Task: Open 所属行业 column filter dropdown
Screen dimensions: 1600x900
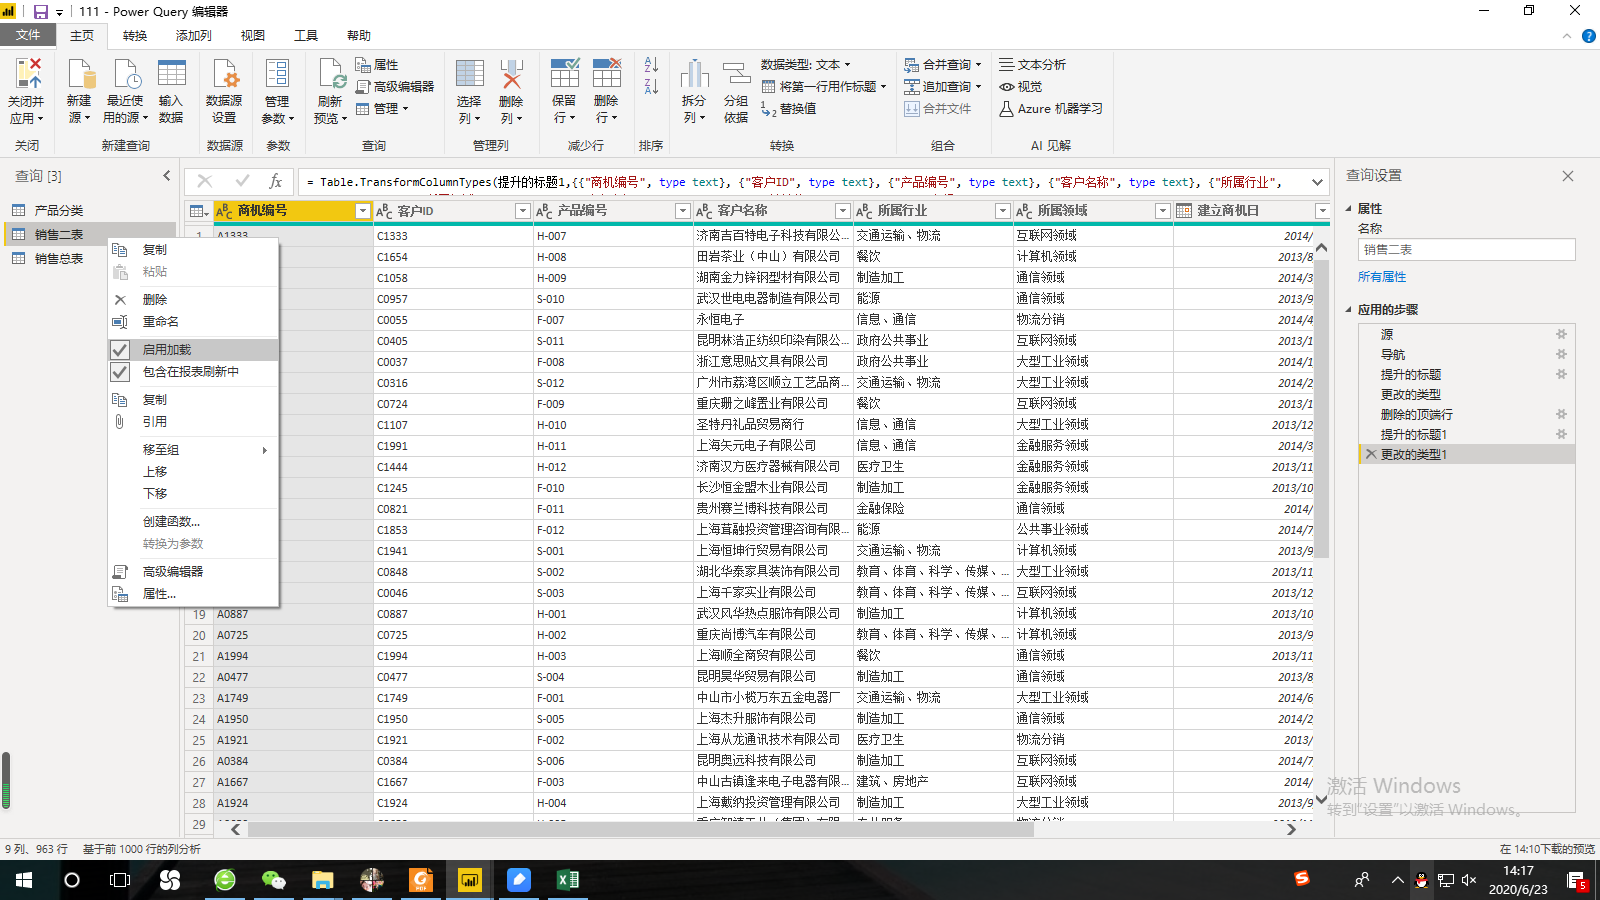Action: (x=1003, y=211)
